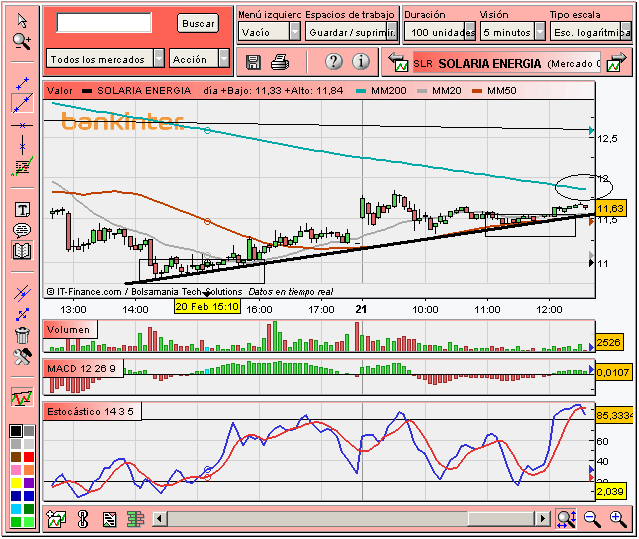This screenshot has width=639, height=539.
Task: Open the 'Acción' dropdown
Action: click(x=199, y=59)
